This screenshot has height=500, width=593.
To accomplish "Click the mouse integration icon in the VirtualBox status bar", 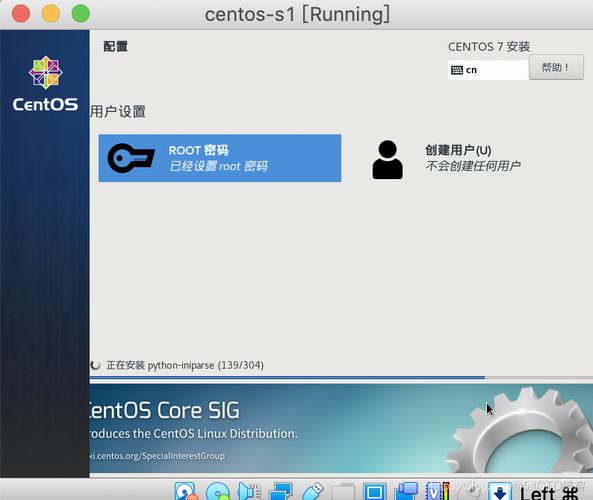I will coord(469,491).
